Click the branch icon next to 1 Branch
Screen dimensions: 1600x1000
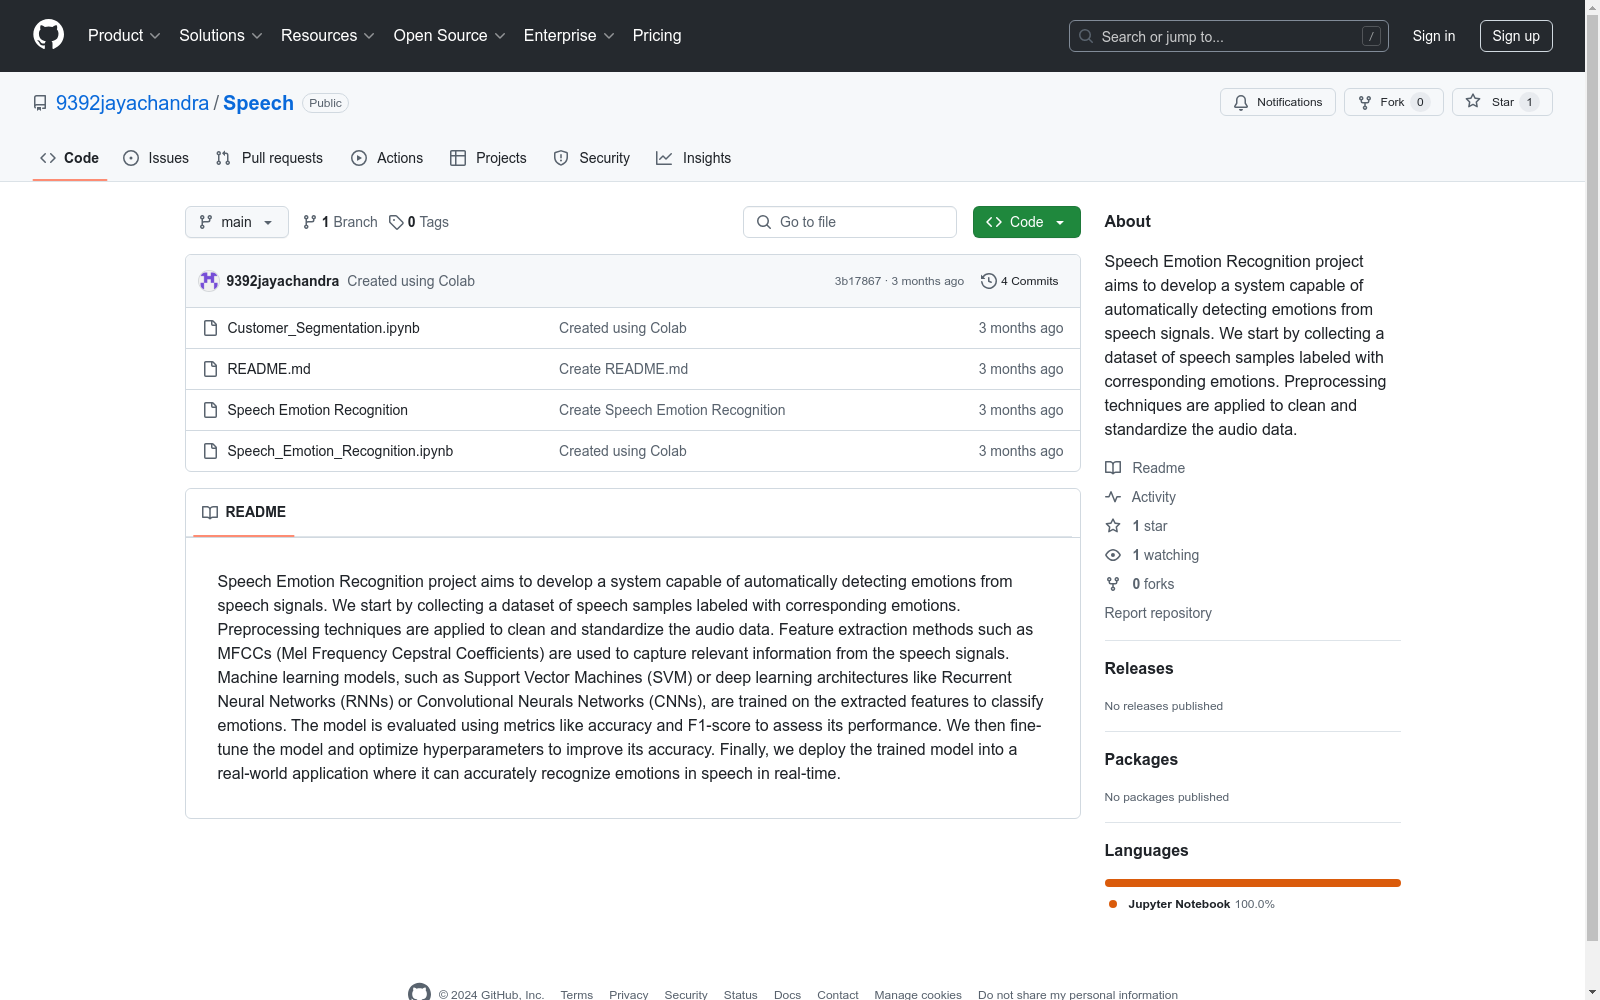[310, 222]
